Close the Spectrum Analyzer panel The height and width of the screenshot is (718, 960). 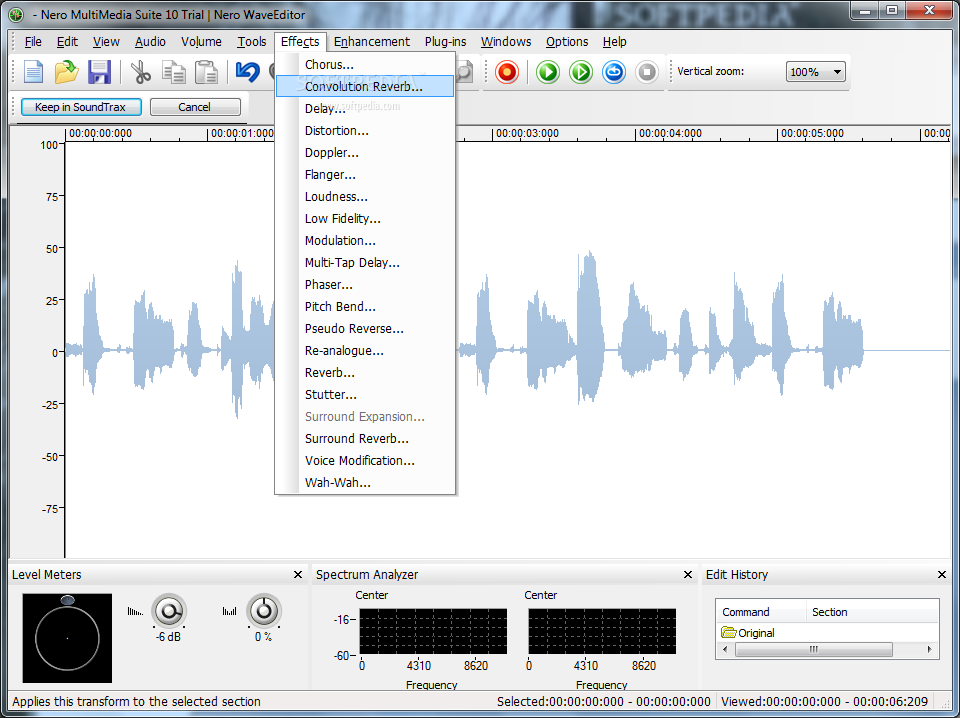click(x=688, y=575)
